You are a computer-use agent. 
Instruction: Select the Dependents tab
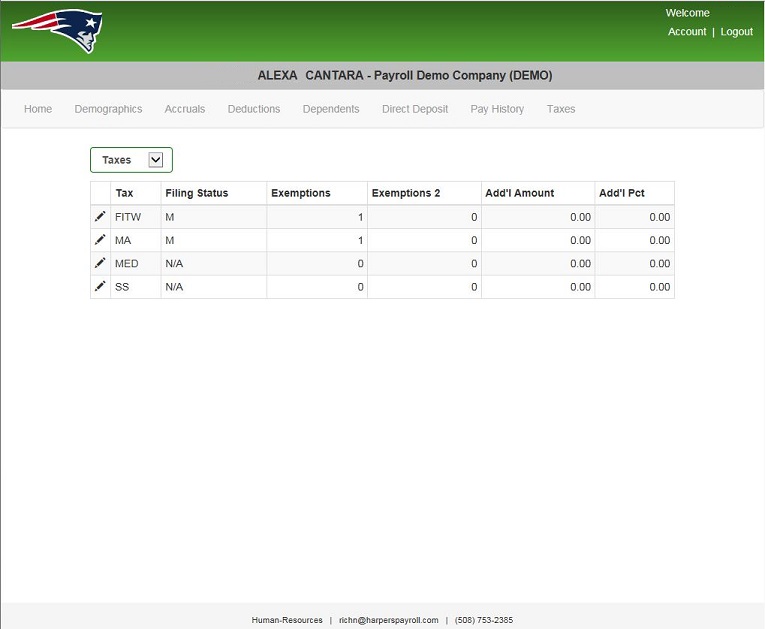pyautogui.click(x=331, y=109)
